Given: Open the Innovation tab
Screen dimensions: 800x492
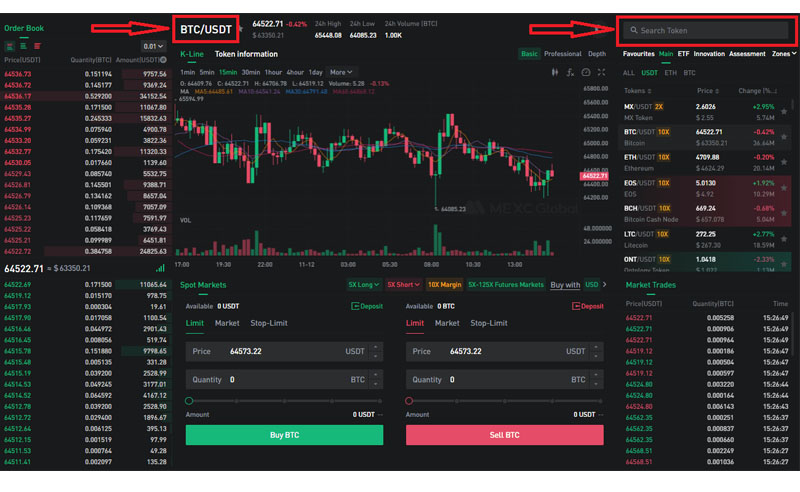Looking at the screenshot, I should coord(709,54).
